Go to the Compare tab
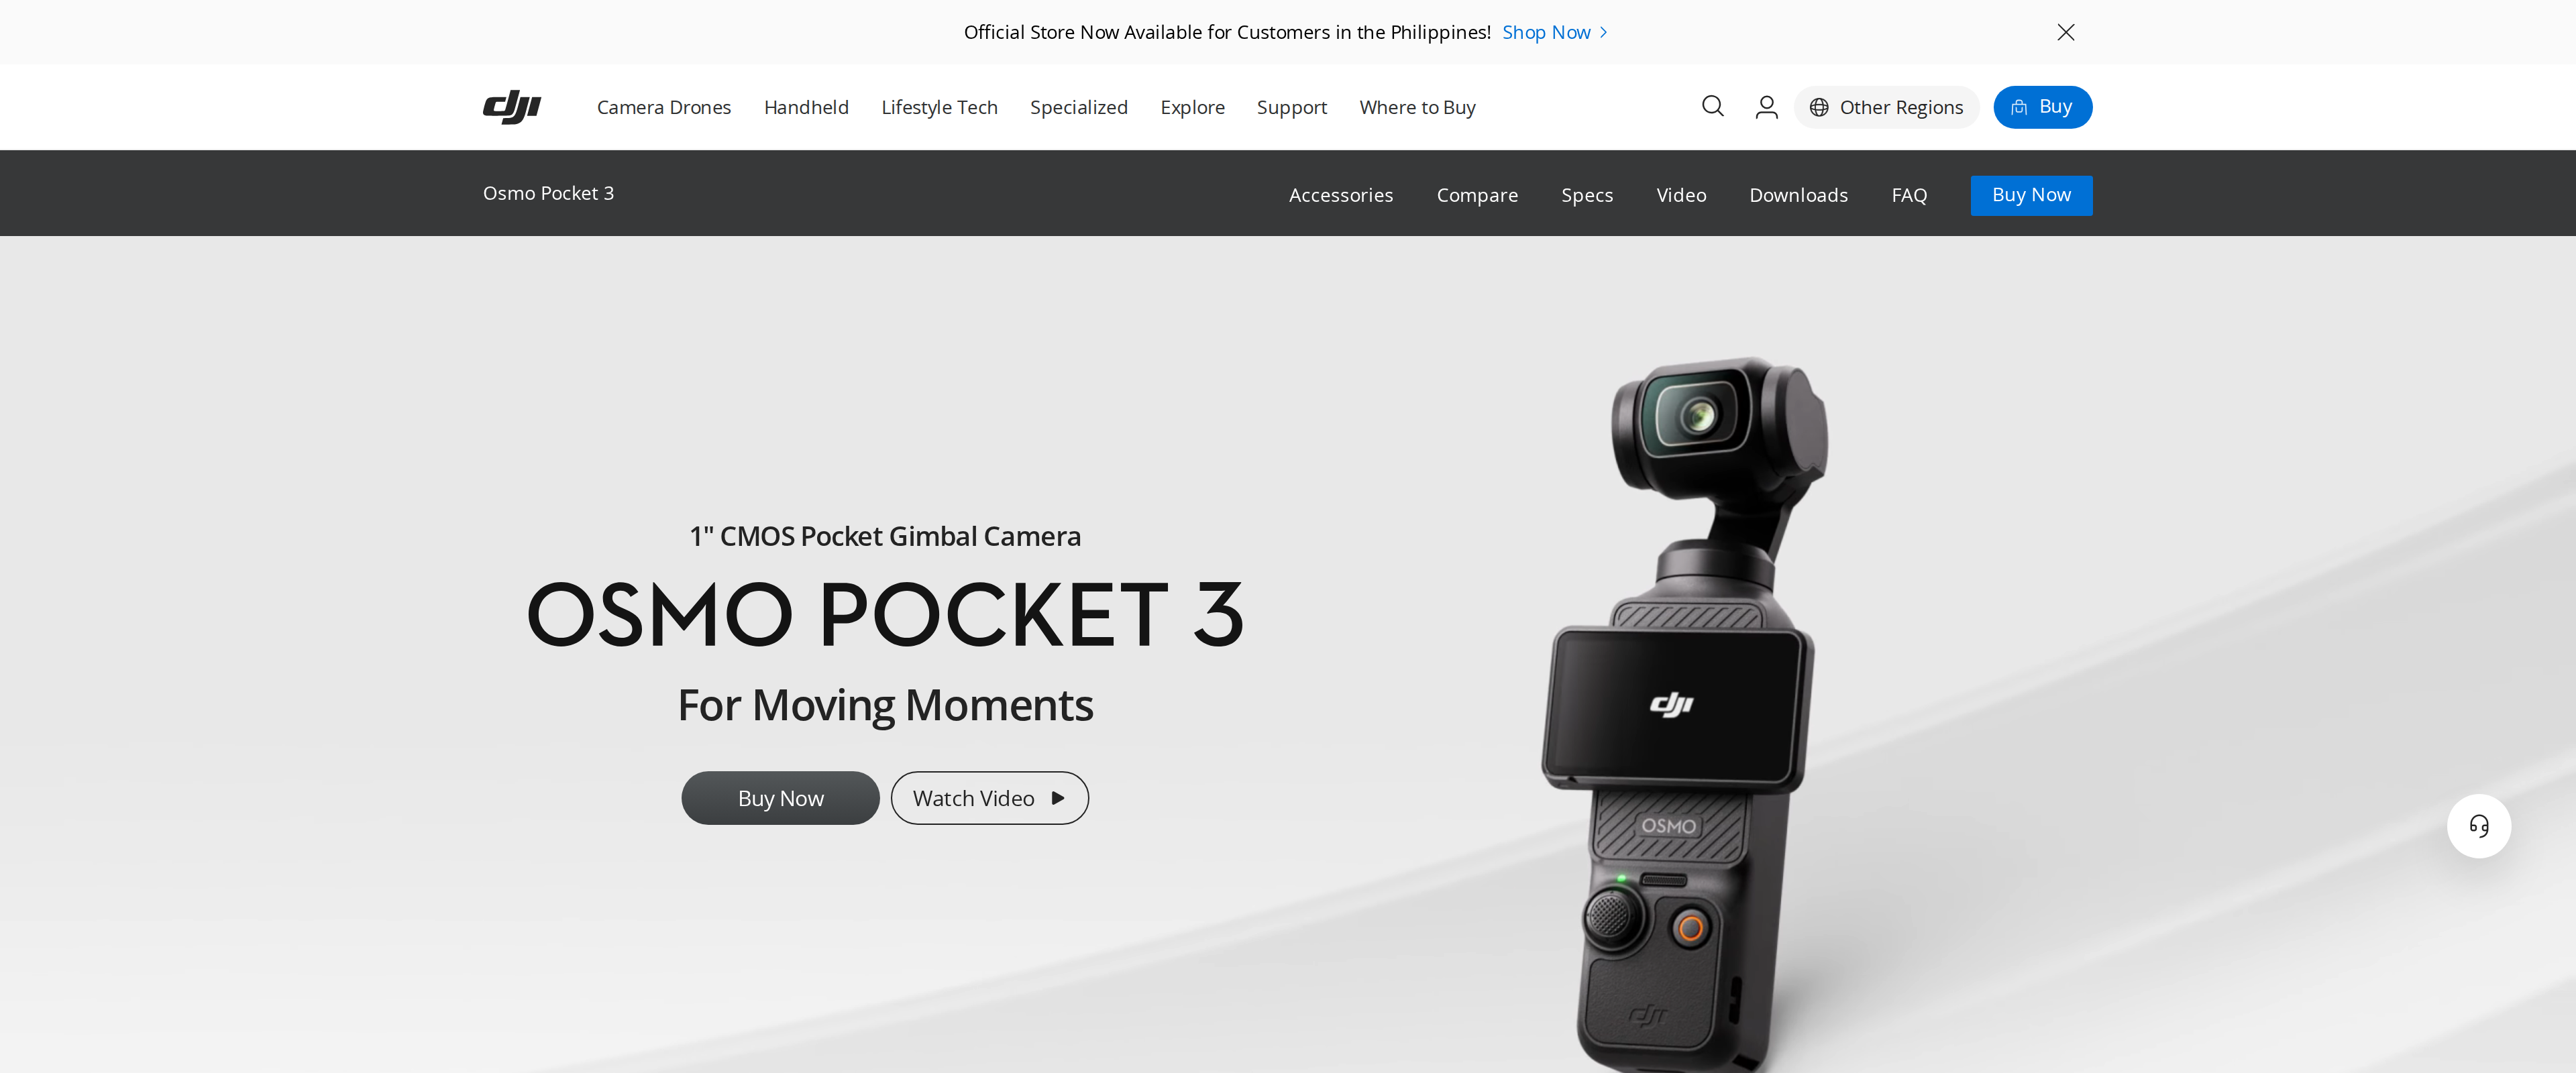The image size is (2576, 1073). click(1477, 195)
